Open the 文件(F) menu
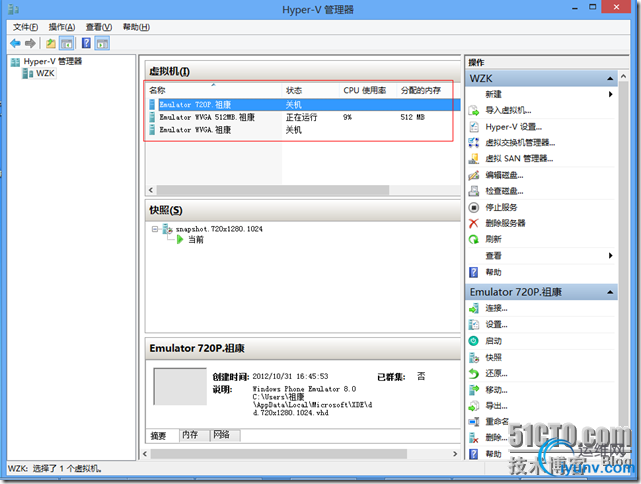Viewport: 641px width, 484px height. 25,27
